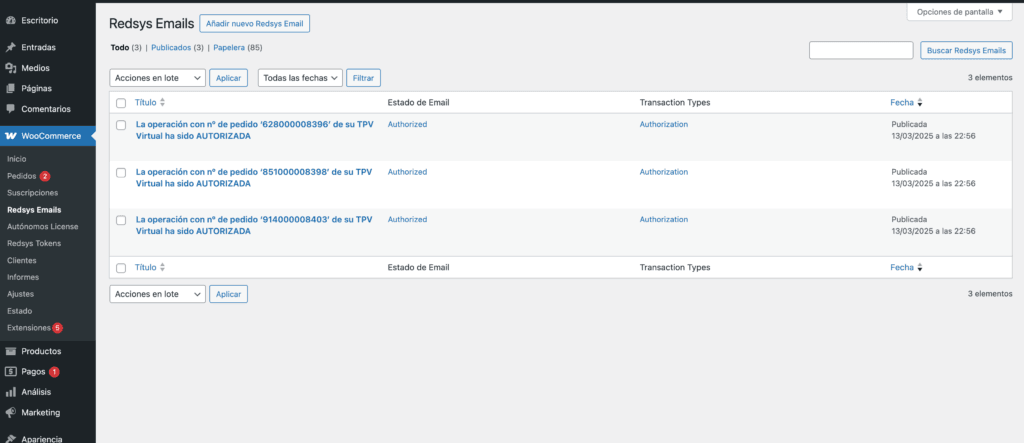1024x443 pixels.
Task: Open the top Acciones en lote dropdown
Action: tap(156, 77)
